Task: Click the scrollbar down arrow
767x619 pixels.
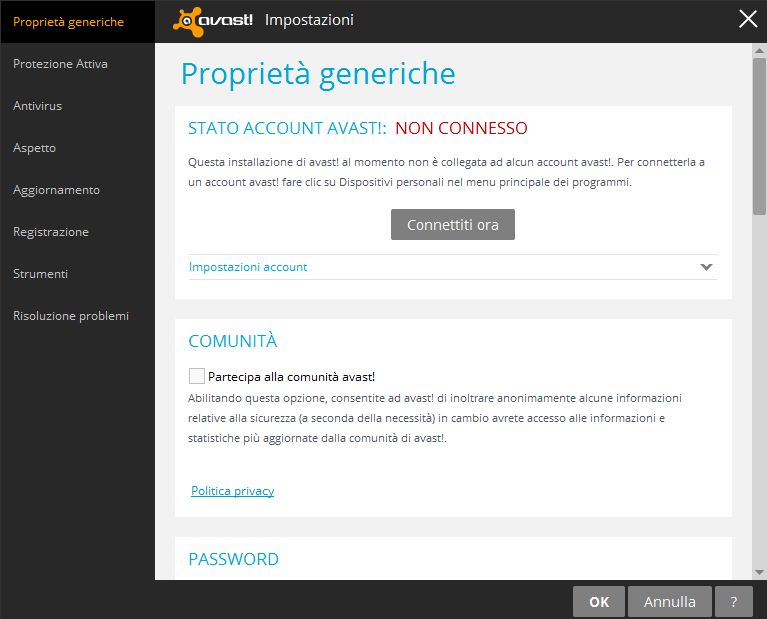Action: (x=759, y=572)
